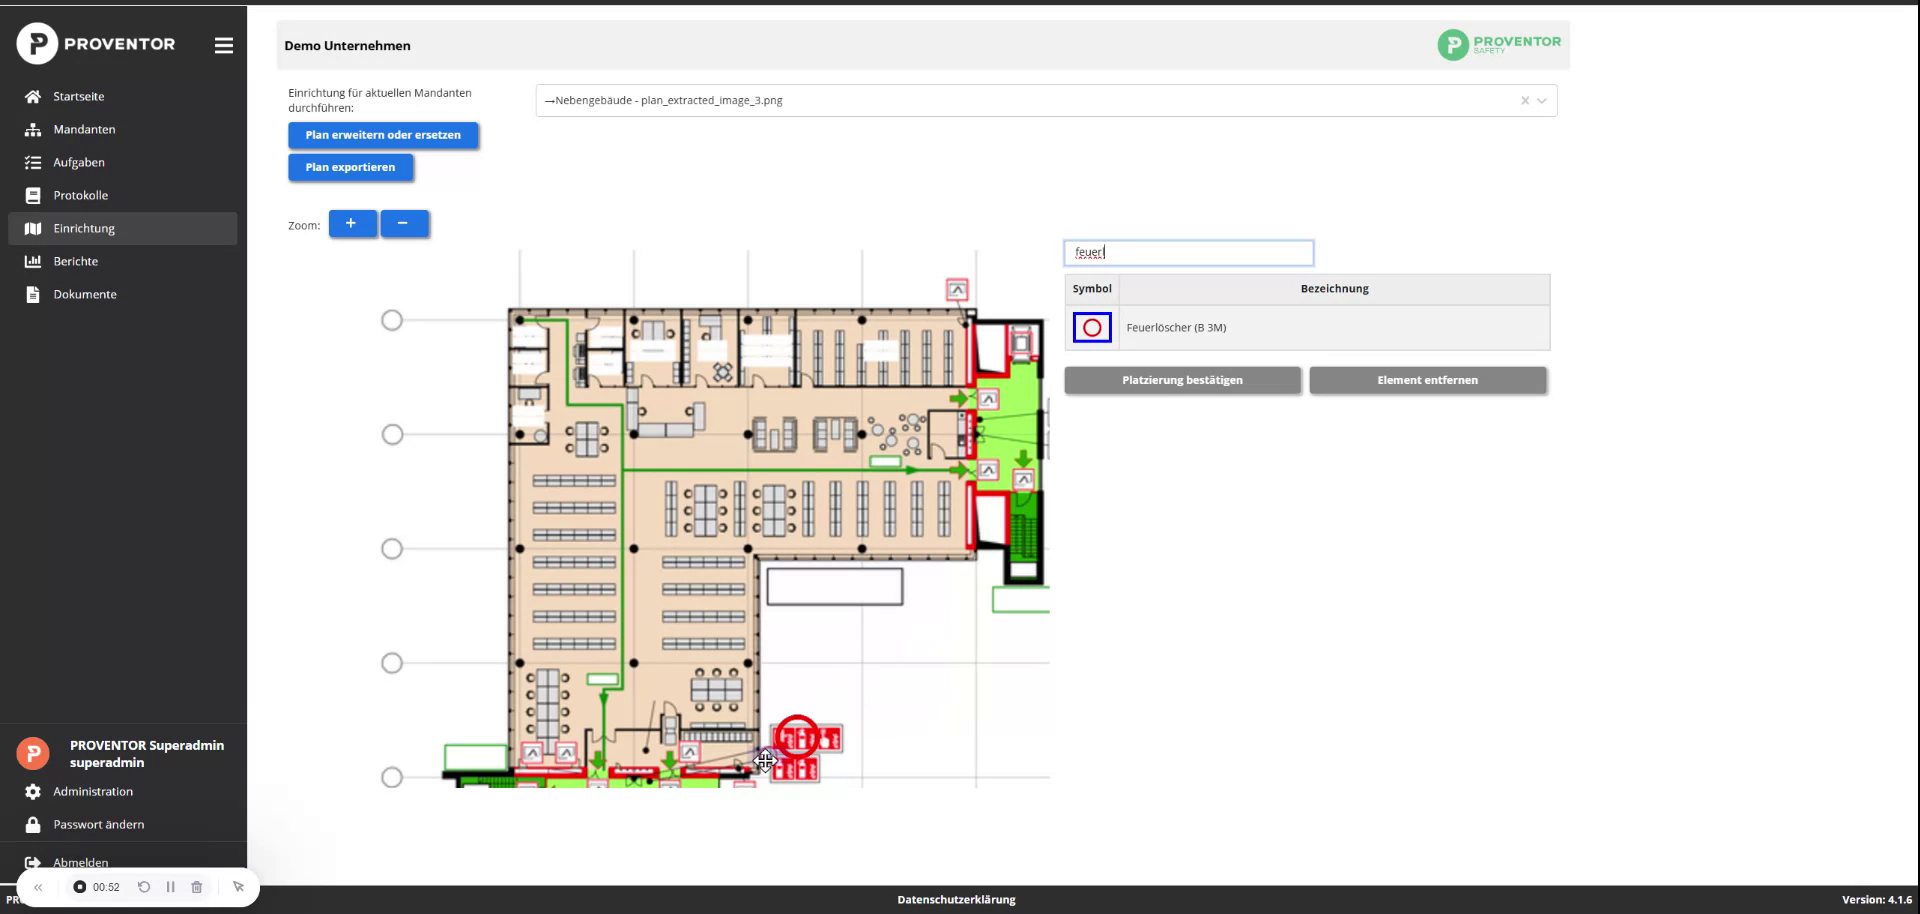This screenshot has height=914, width=1920.
Task: Open the Datenschutzerklärung link
Action: (956, 899)
